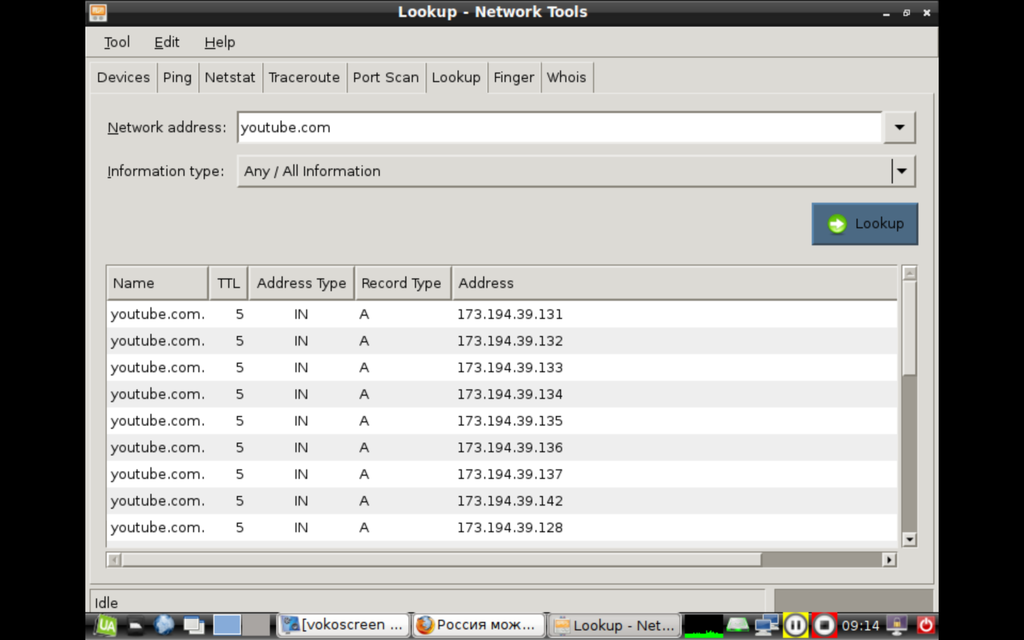The width and height of the screenshot is (1024, 640).
Task: Select the row with address 173.194.39.137
Action: pos(502,475)
